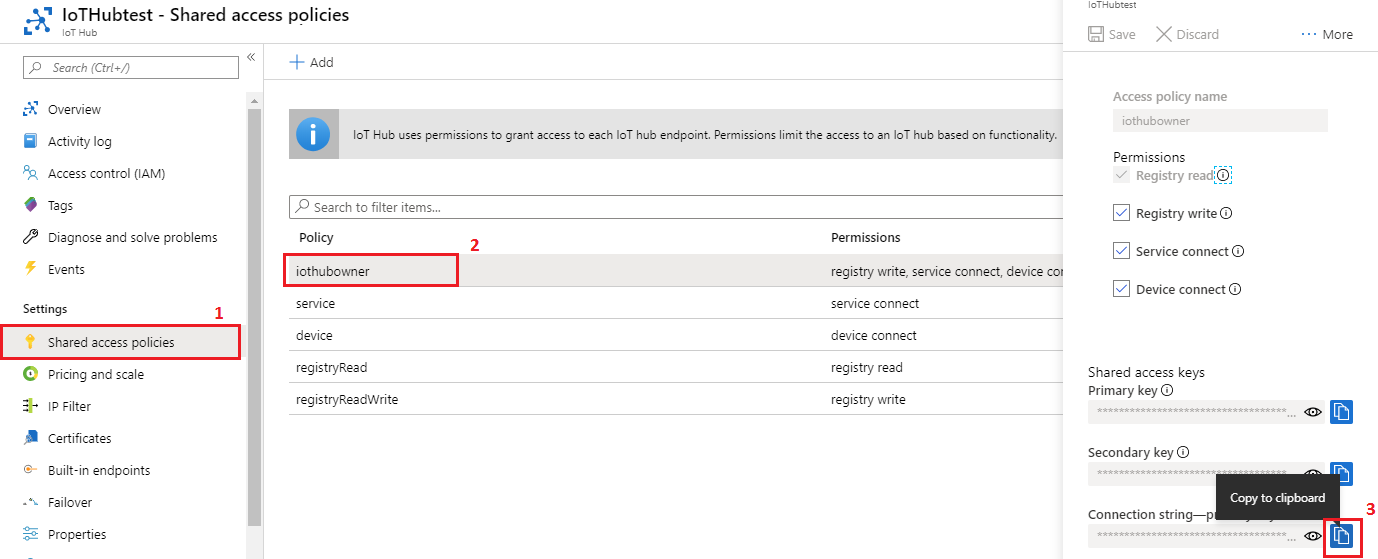The image size is (1378, 559).
Task: Click the IP Filter icon
Action: [30, 406]
